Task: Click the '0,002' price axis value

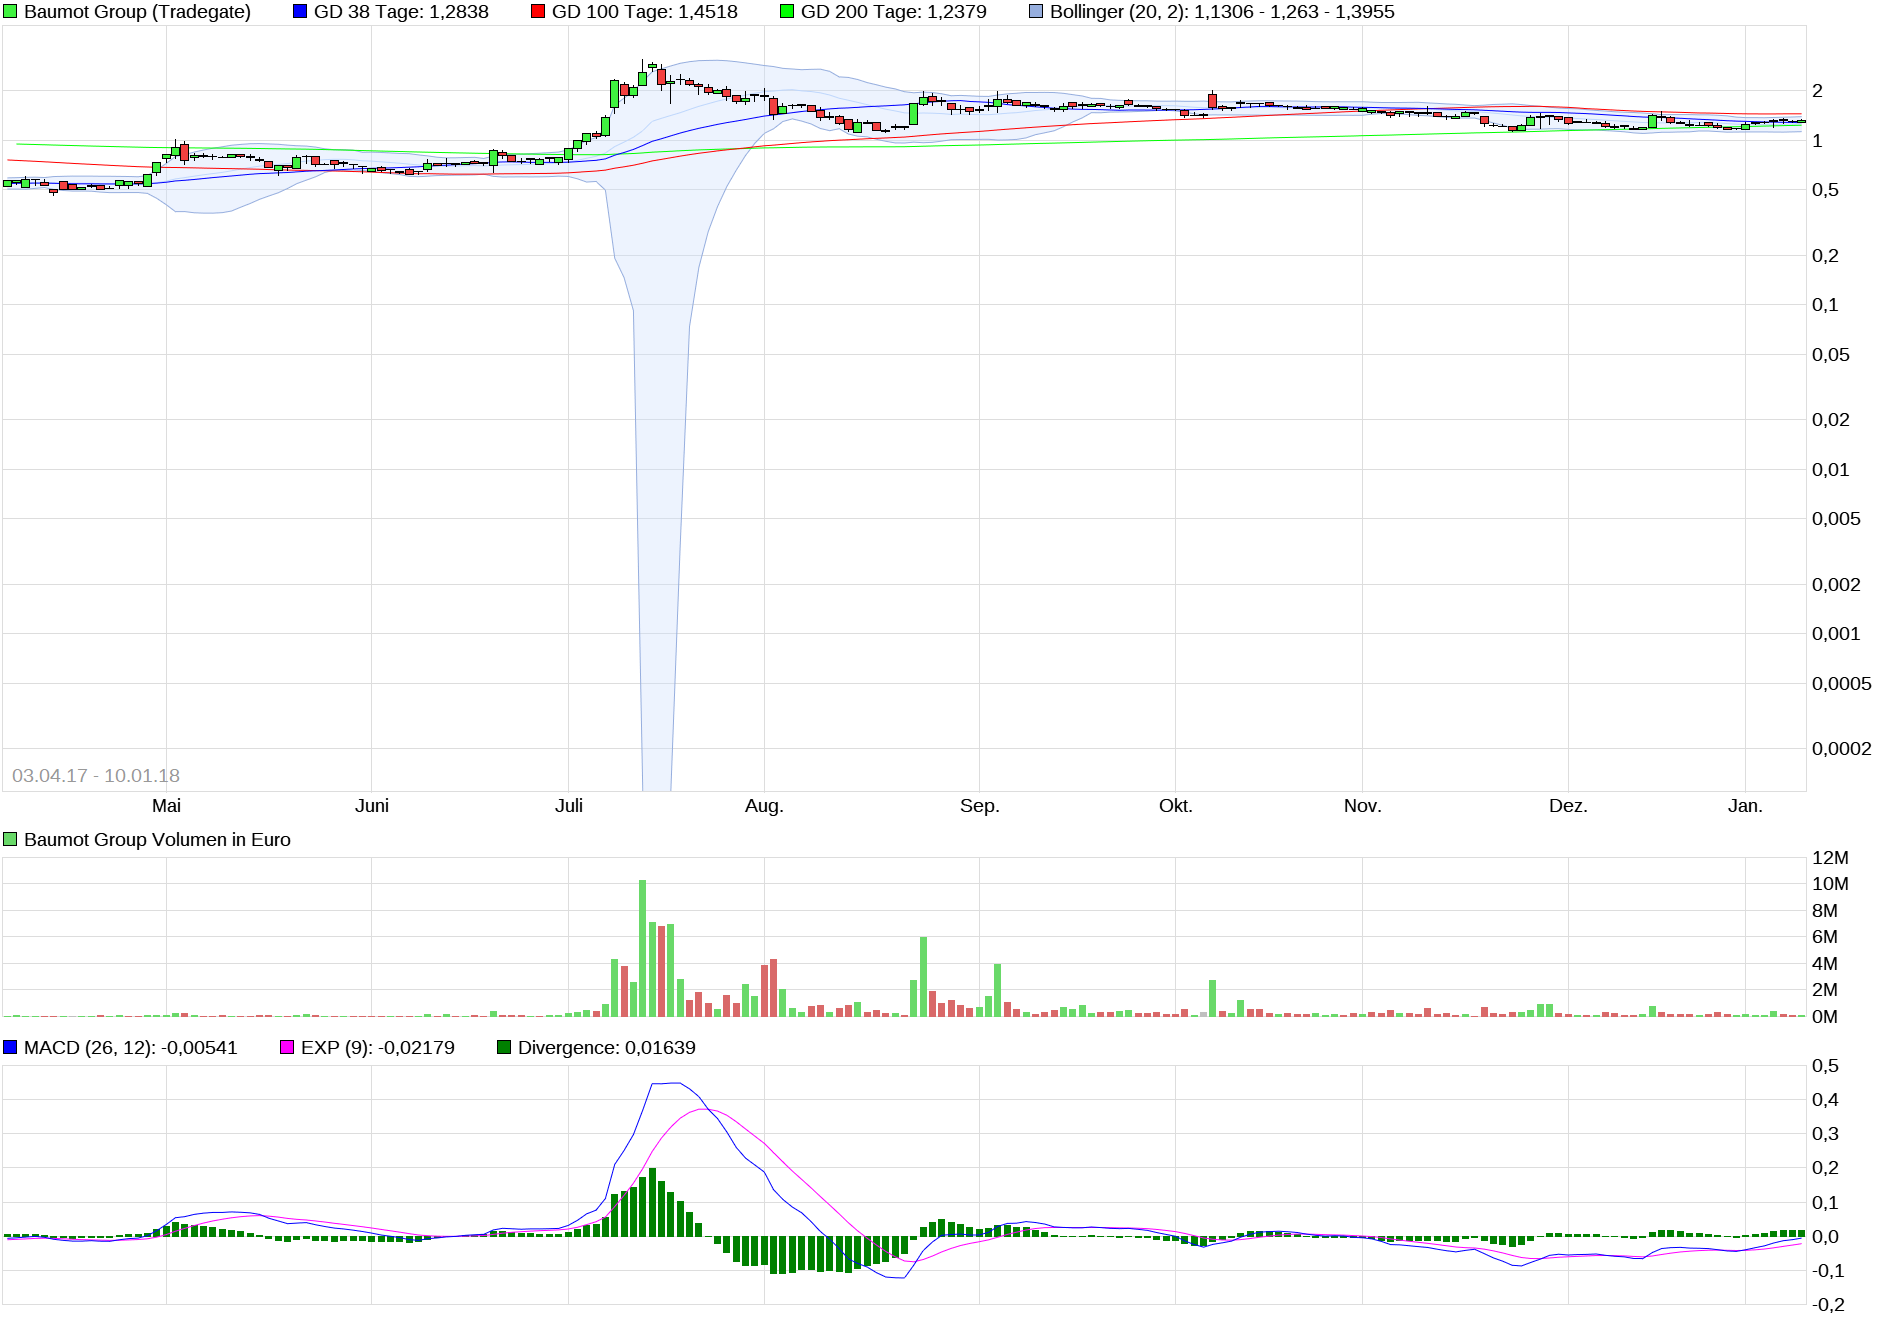Action: 1837,585
